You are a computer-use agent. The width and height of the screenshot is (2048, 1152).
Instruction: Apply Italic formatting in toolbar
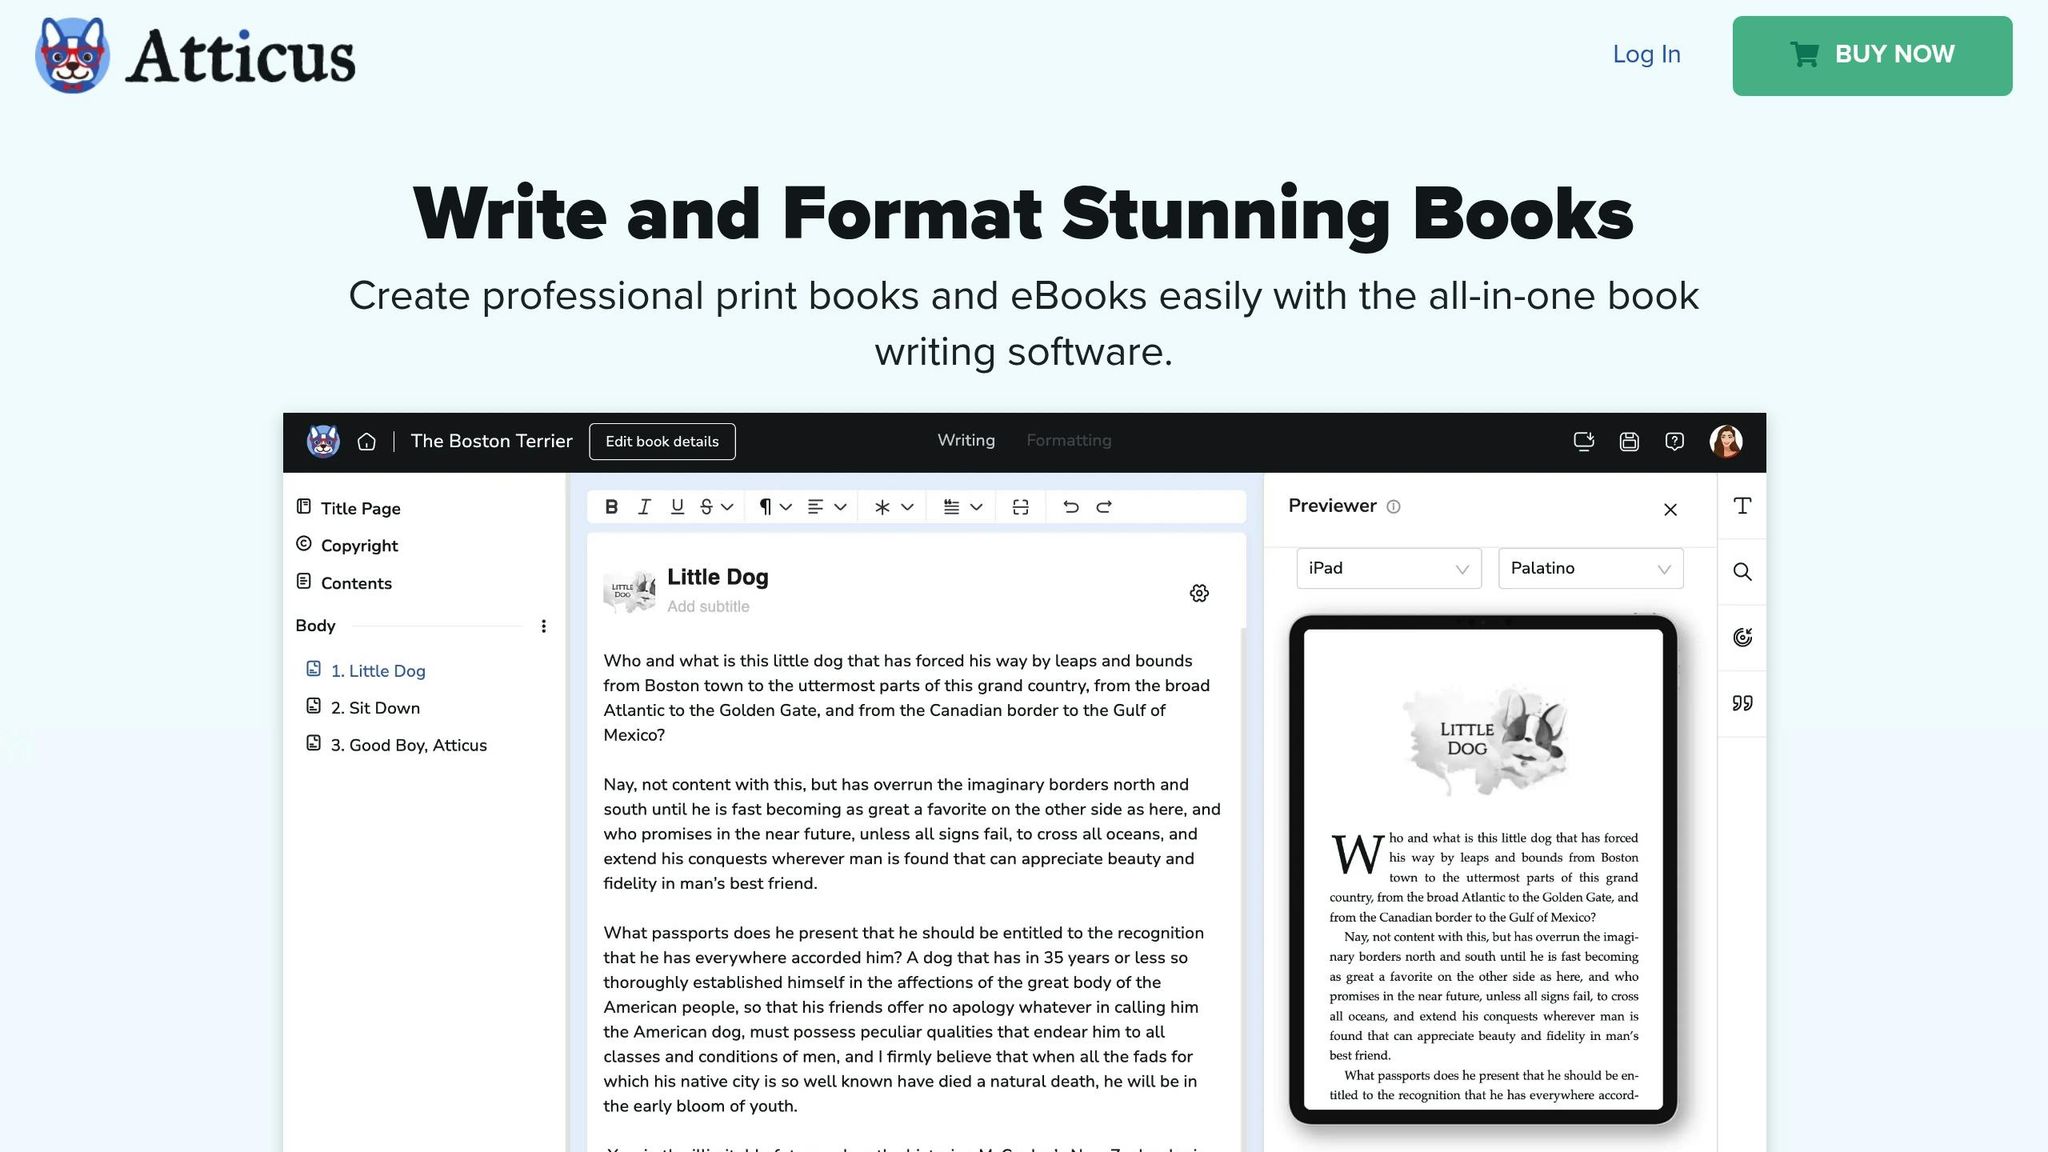[644, 507]
